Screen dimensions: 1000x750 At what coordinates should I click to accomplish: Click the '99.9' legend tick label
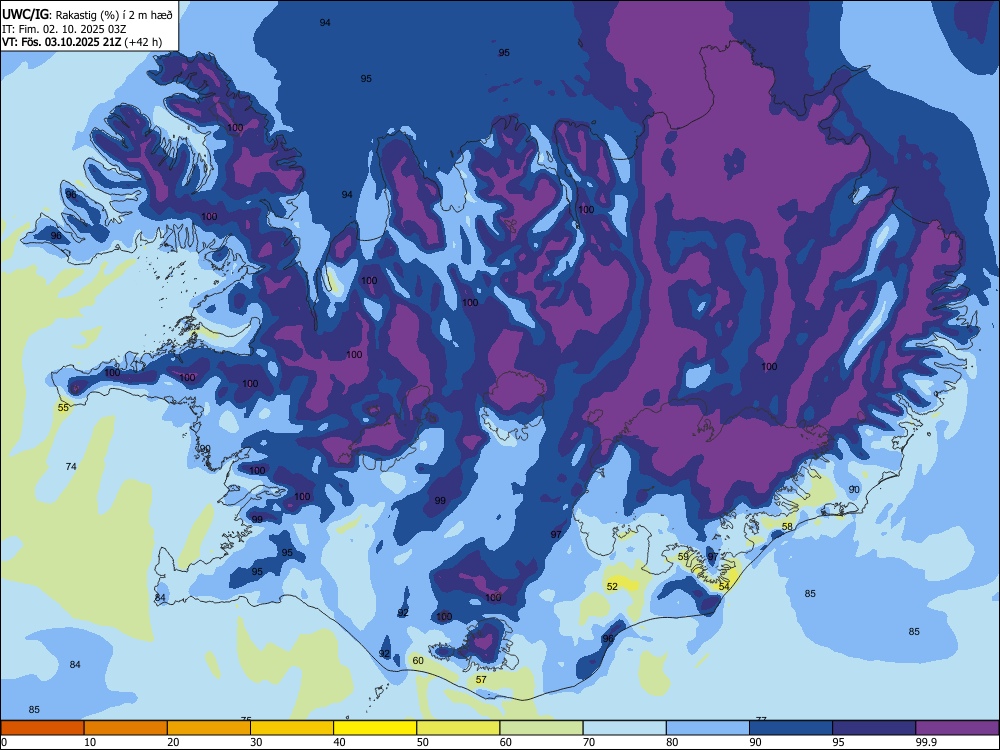click(x=925, y=742)
